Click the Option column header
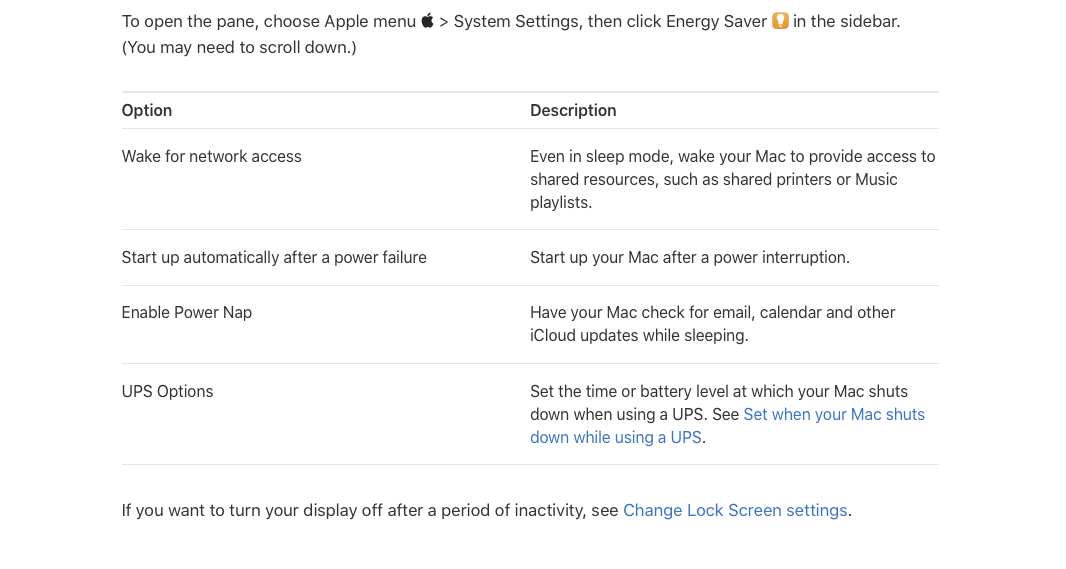This screenshot has height=569, width=1066. point(147,111)
